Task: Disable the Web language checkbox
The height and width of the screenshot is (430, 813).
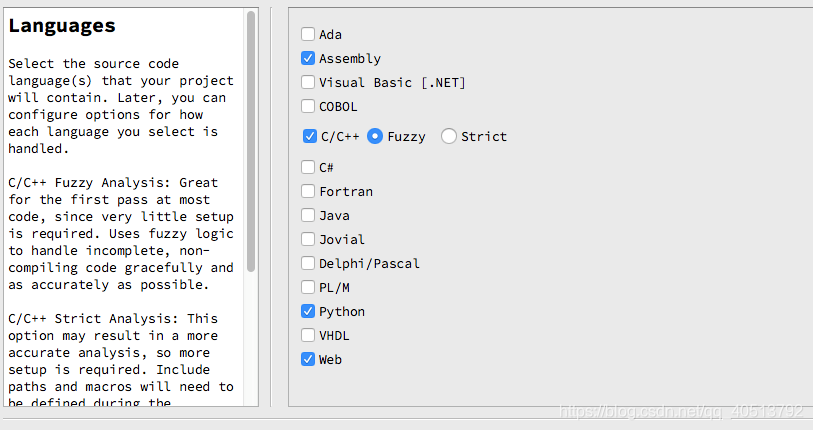Action: [x=308, y=360]
